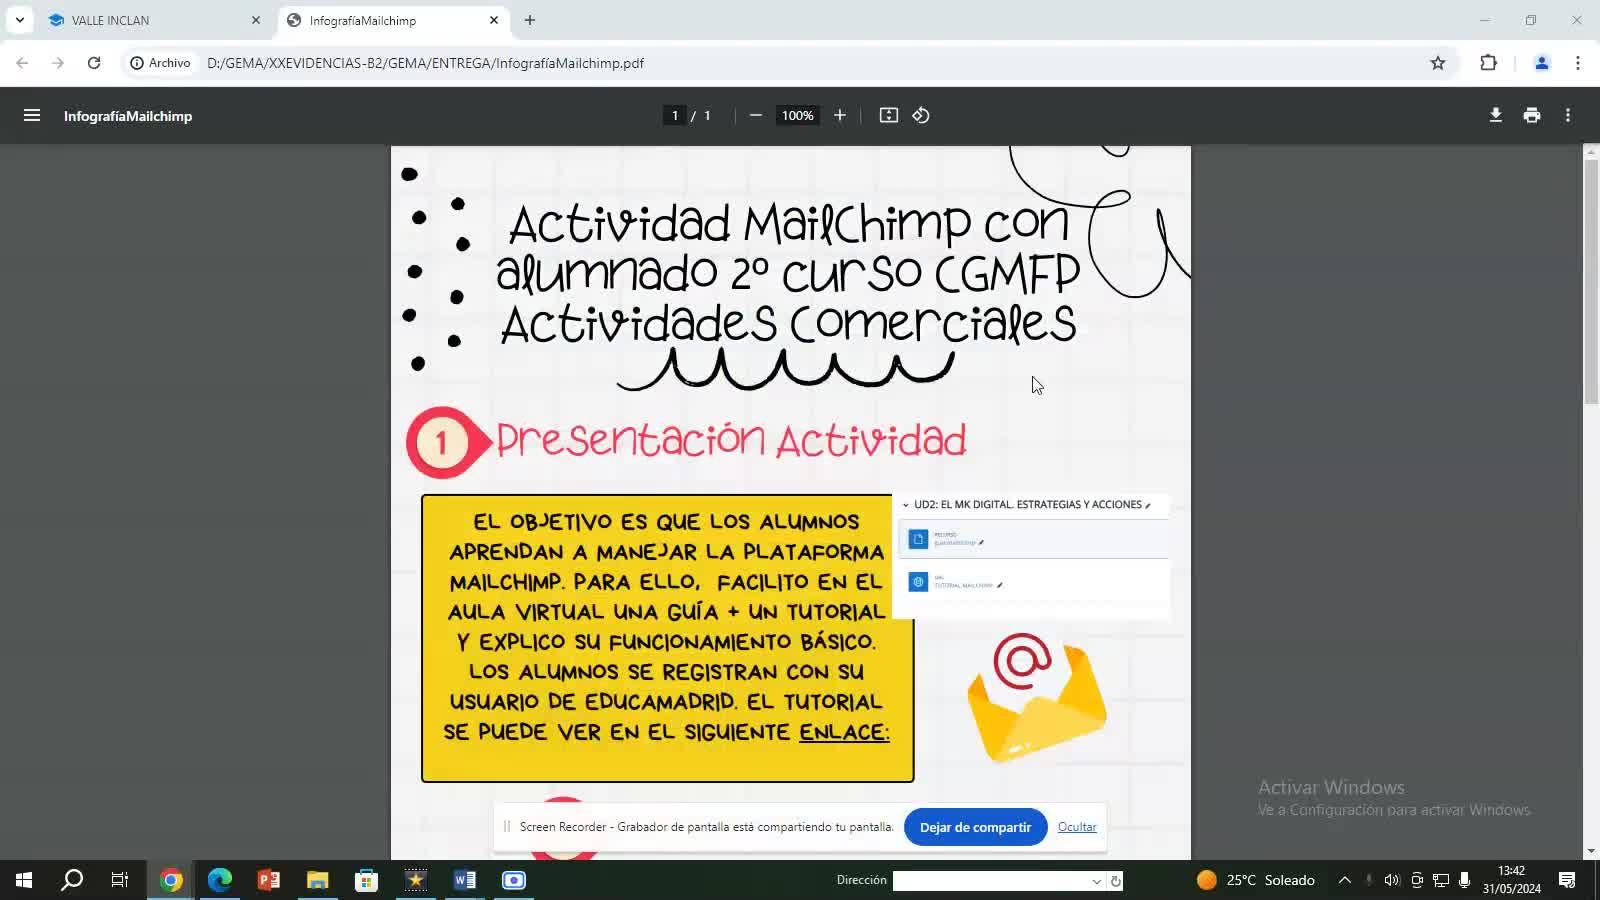Switch to the VALLE INCLAN tab
This screenshot has width=1600, height=900.
pos(155,20)
